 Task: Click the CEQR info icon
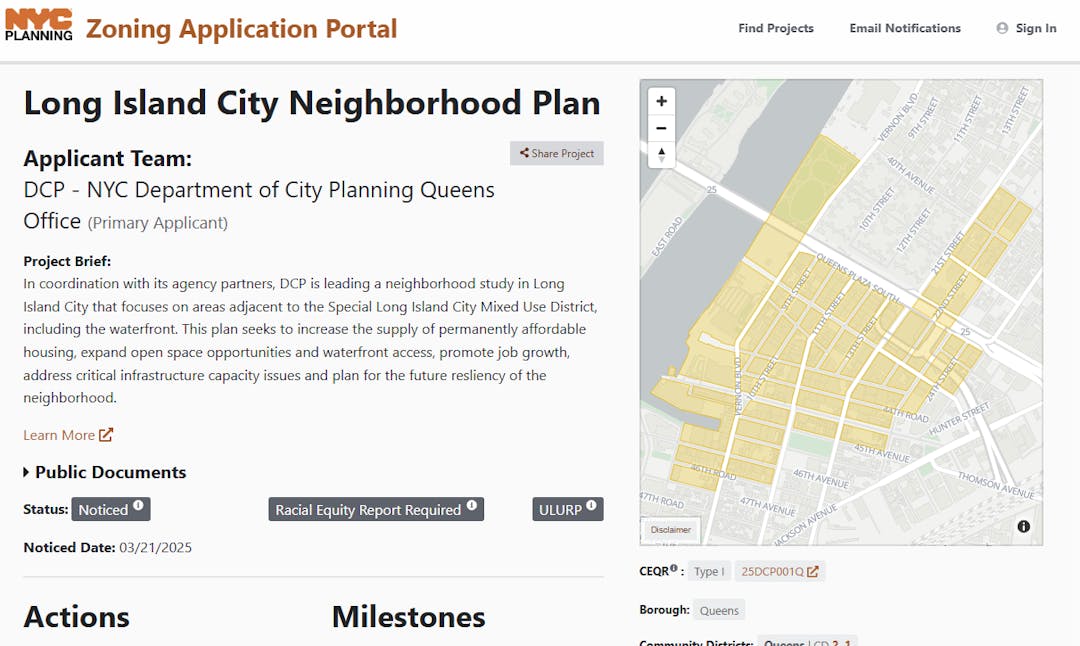(x=674, y=570)
